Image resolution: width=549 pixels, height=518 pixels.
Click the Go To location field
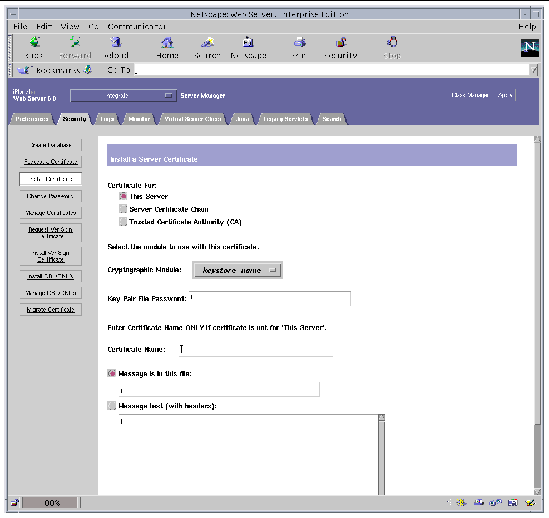[x=332, y=70]
